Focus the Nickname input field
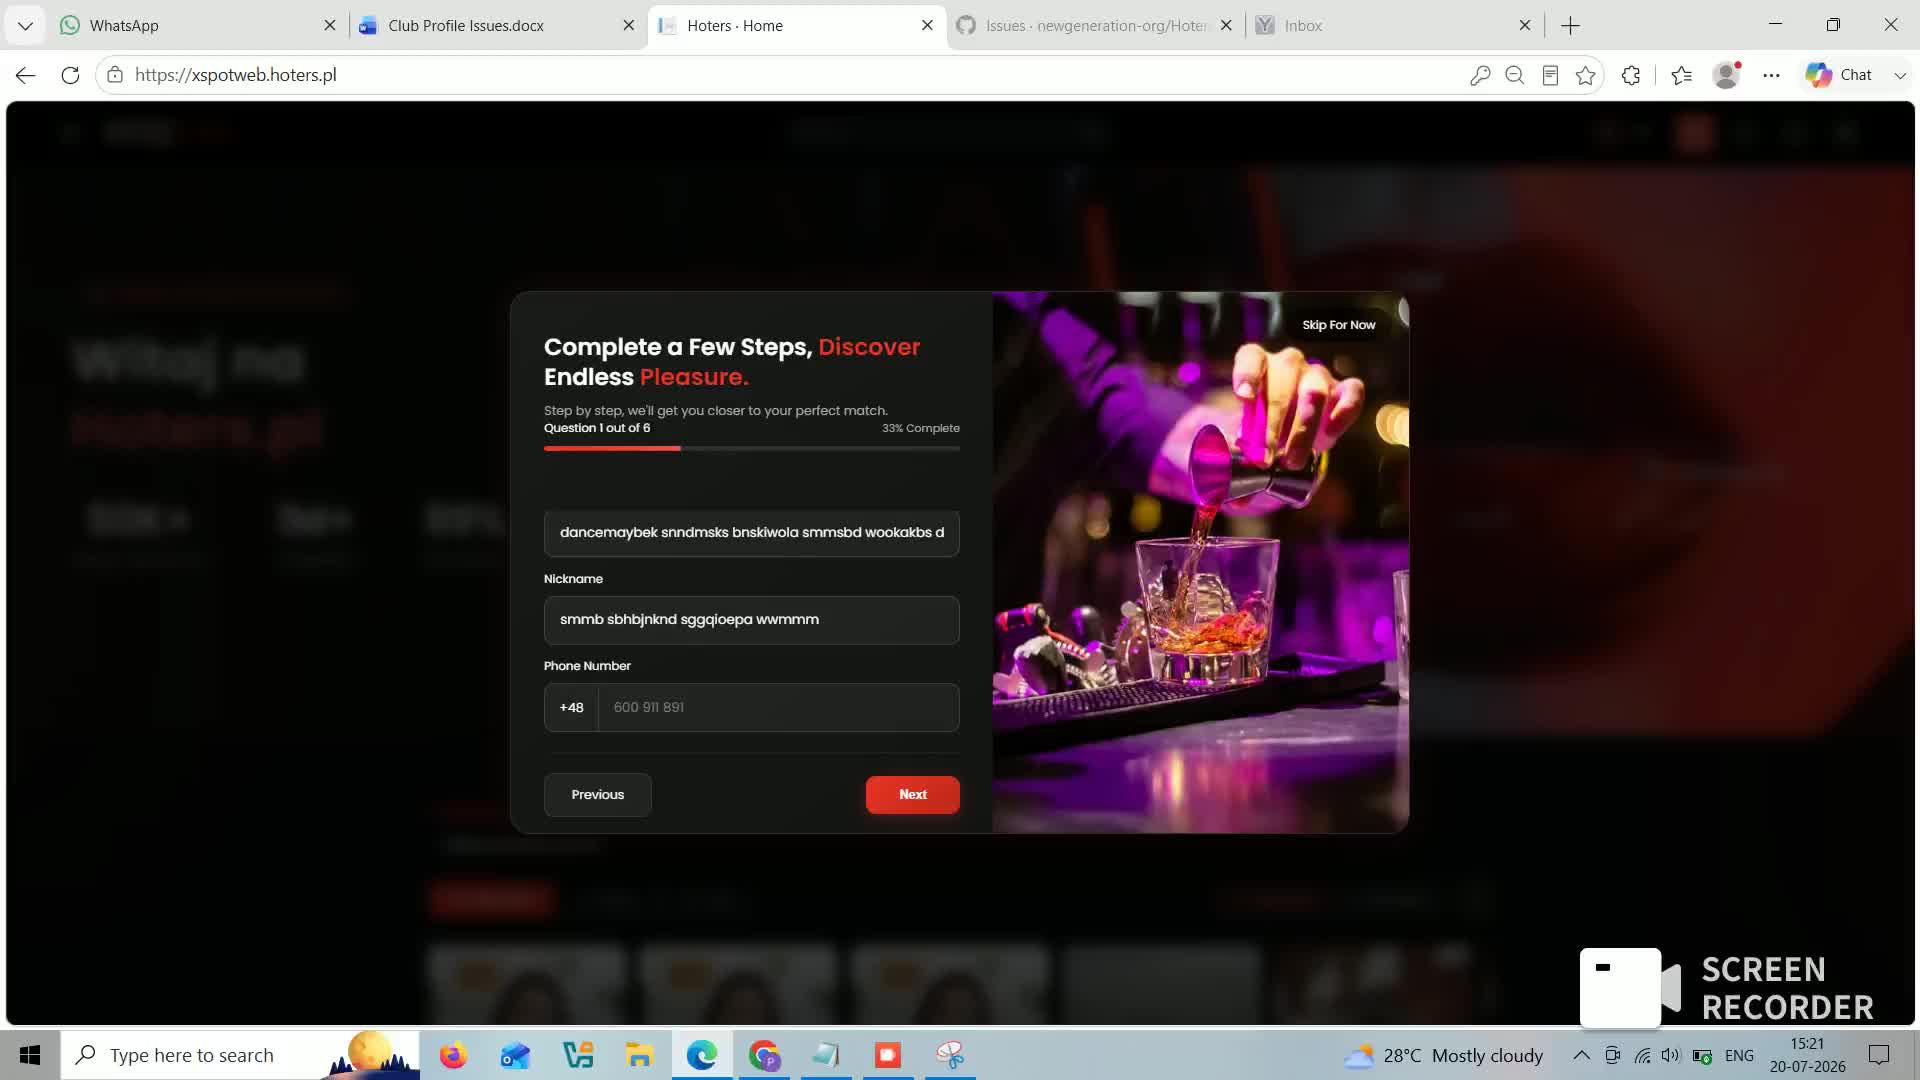Screen dimensions: 1920x1080 click(752, 620)
